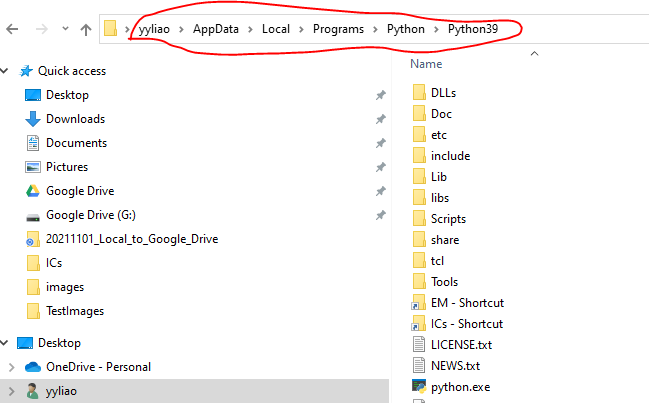Screen dimensions: 649x403
Task: Click the Back navigation arrow
Action: point(12,29)
